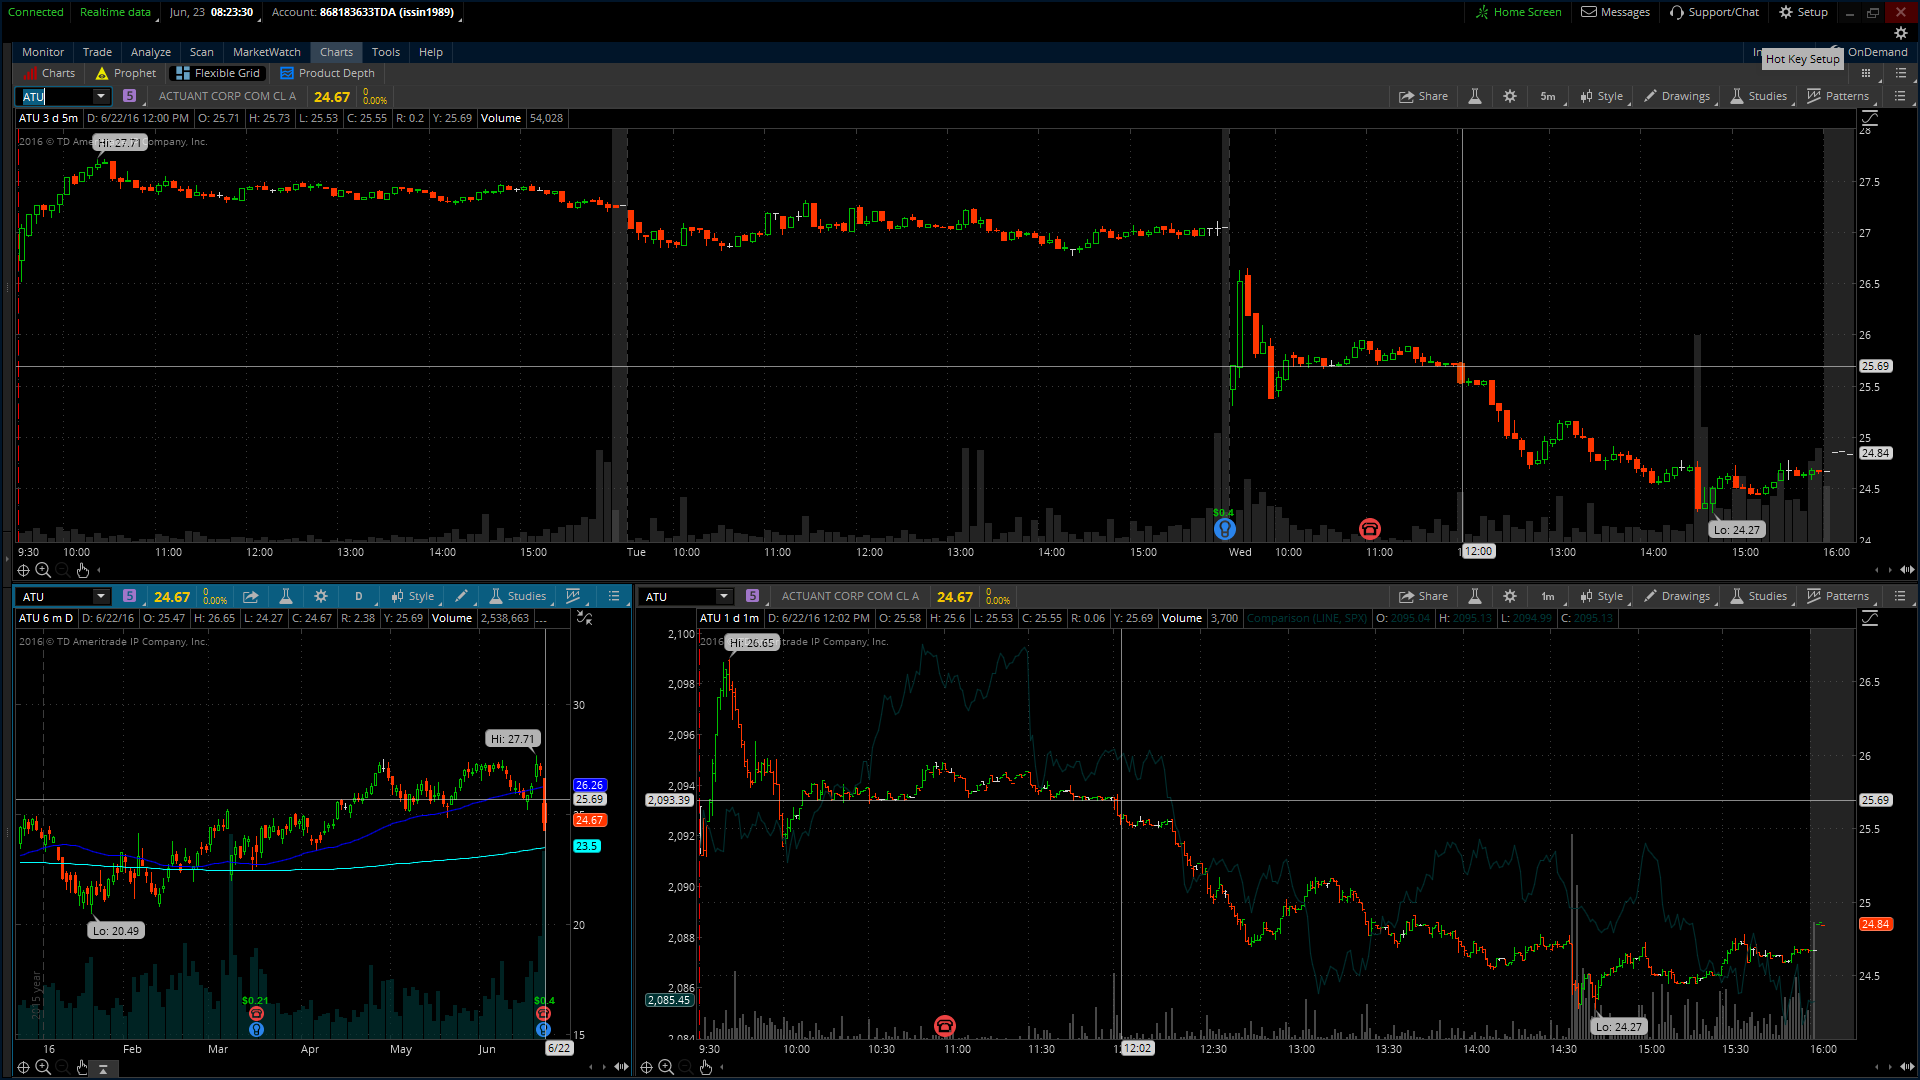Open Support/Chat

(x=1714, y=12)
